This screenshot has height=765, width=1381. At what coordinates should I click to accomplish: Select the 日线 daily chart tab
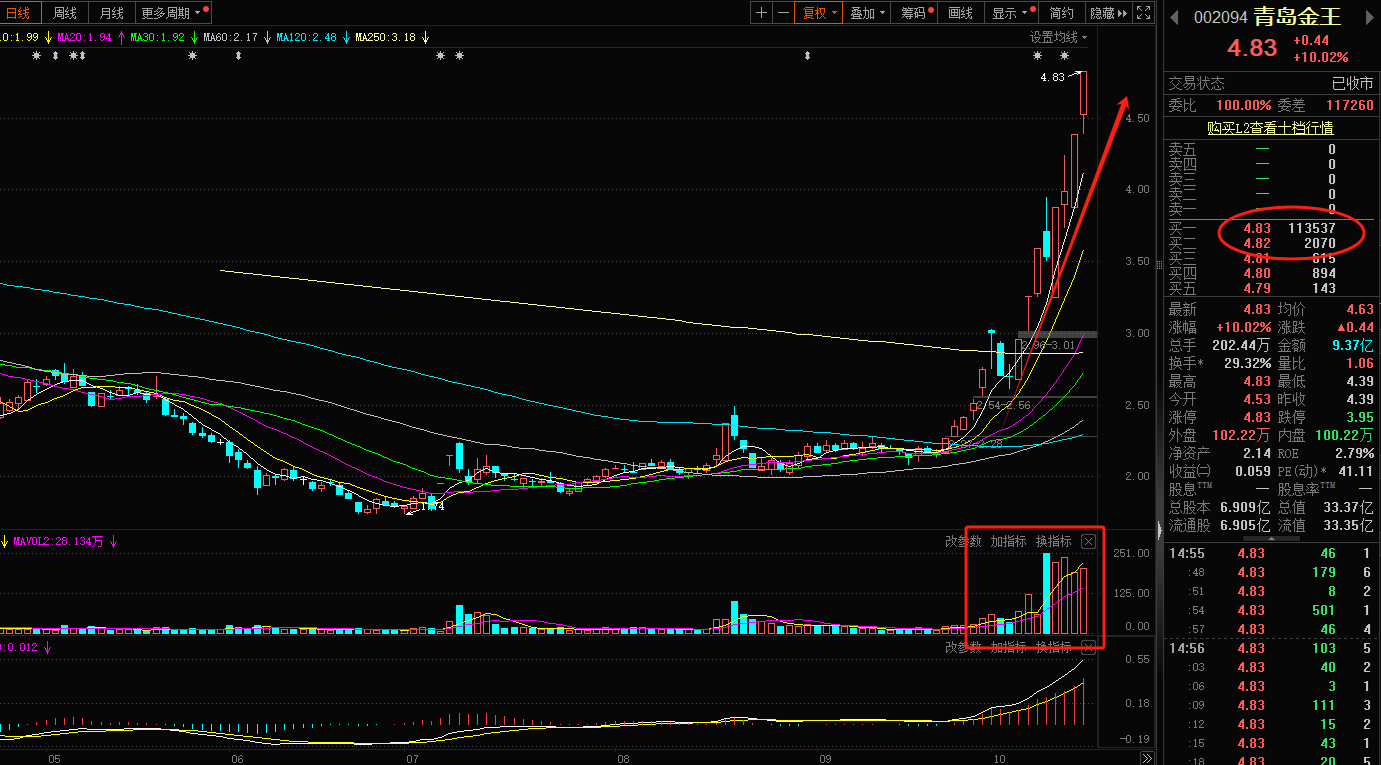tap(18, 13)
